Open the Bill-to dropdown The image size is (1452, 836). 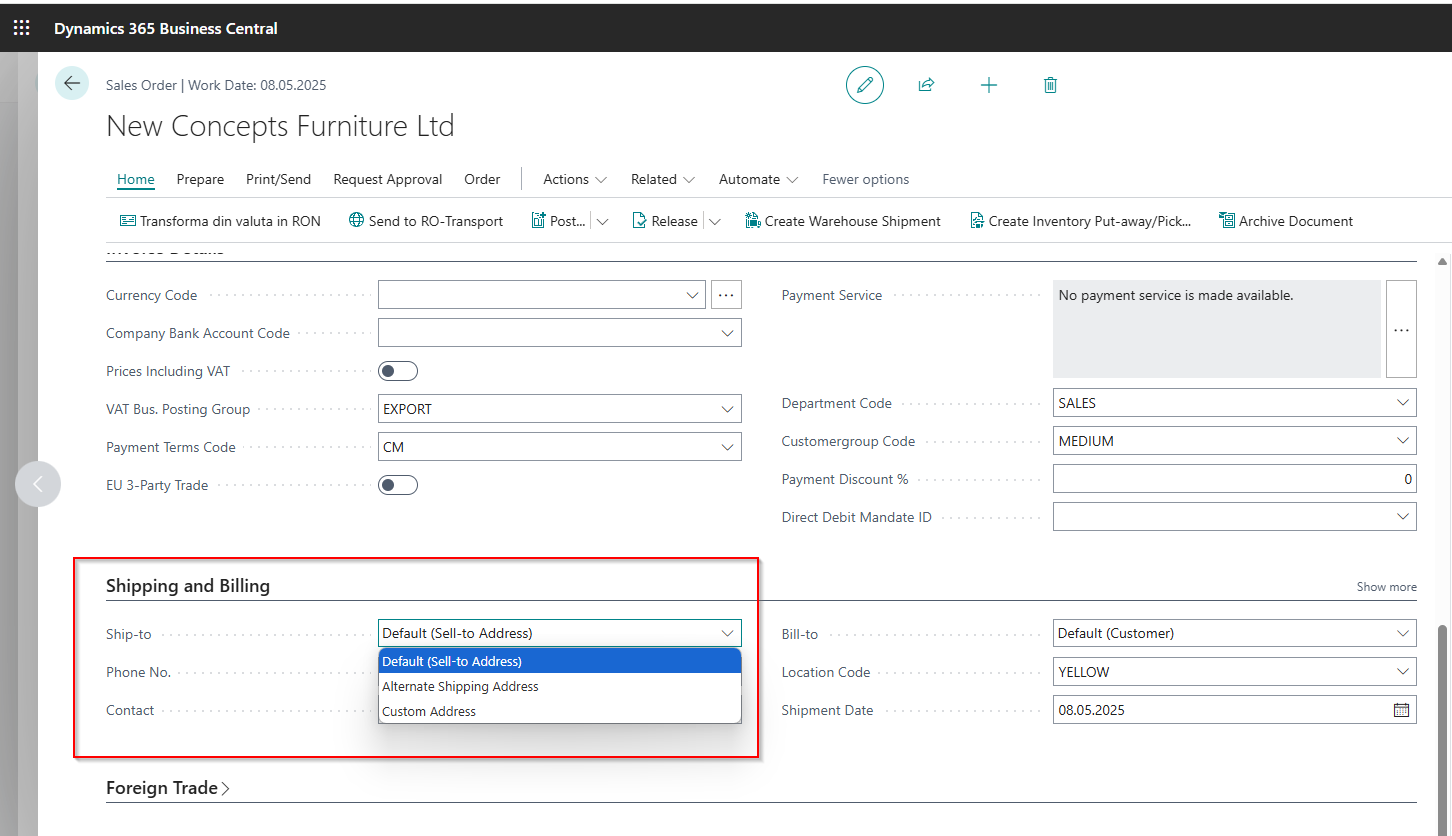(x=1403, y=633)
